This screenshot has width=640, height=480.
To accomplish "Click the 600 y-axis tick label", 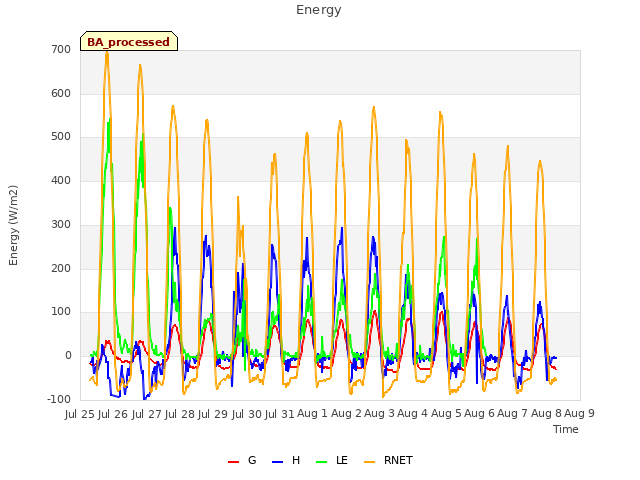I will (x=61, y=93).
